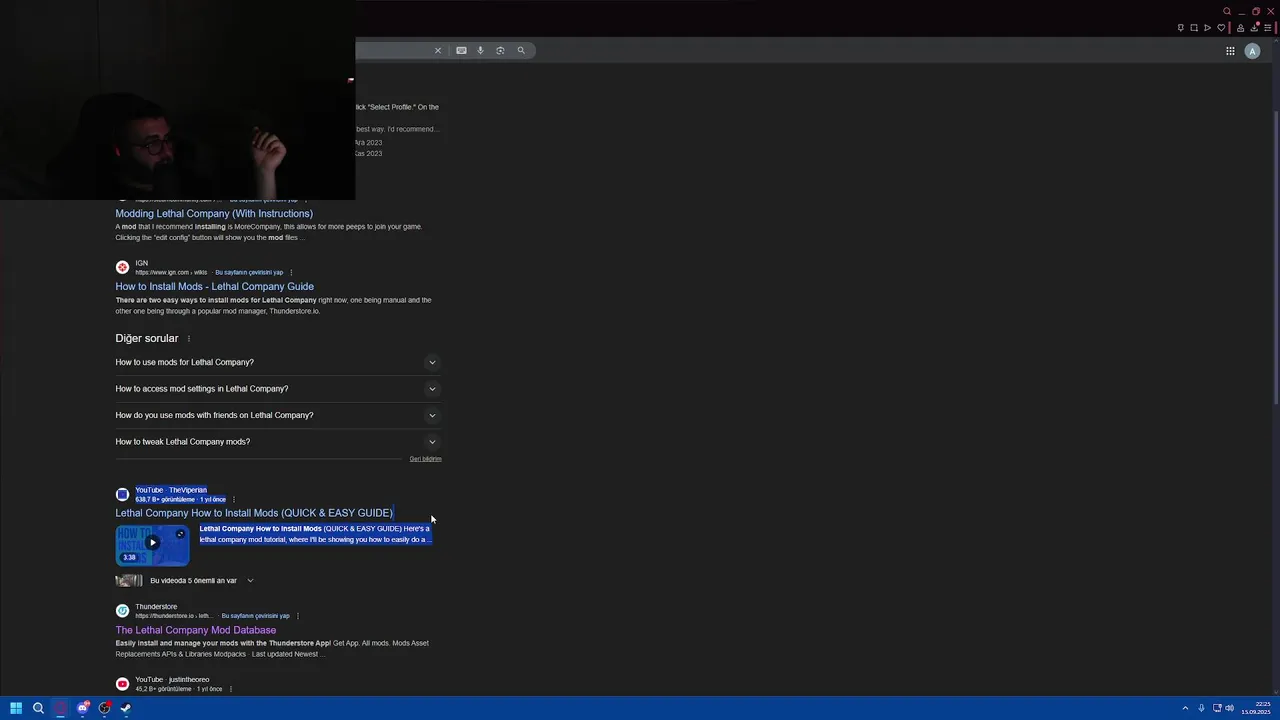Click the browser pin toolbar icon
The height and width of the screenshot is (720, 1280).
[x=1181, y=28]
